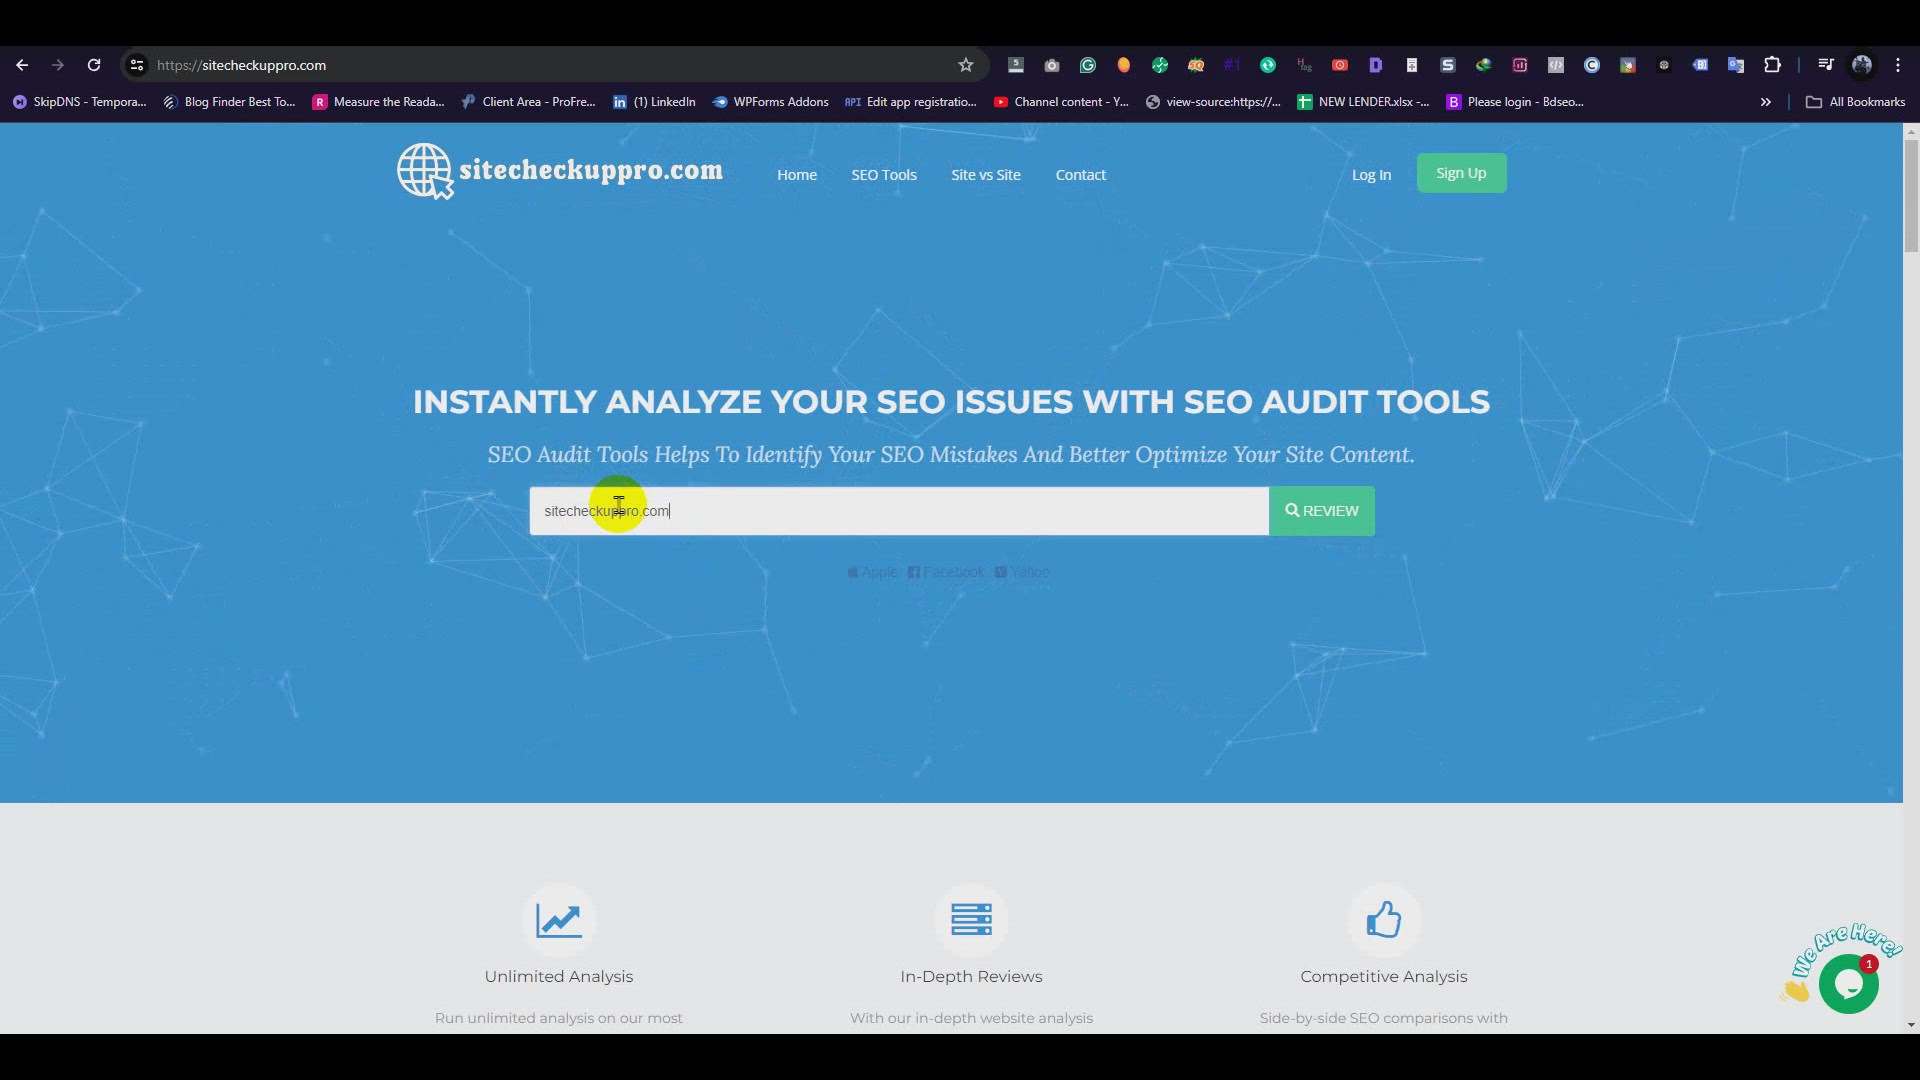The width and height of the screenshot is (1920, 1080).
Task: Click the media controls icon near profile avatar
Action: (1824, 64)
